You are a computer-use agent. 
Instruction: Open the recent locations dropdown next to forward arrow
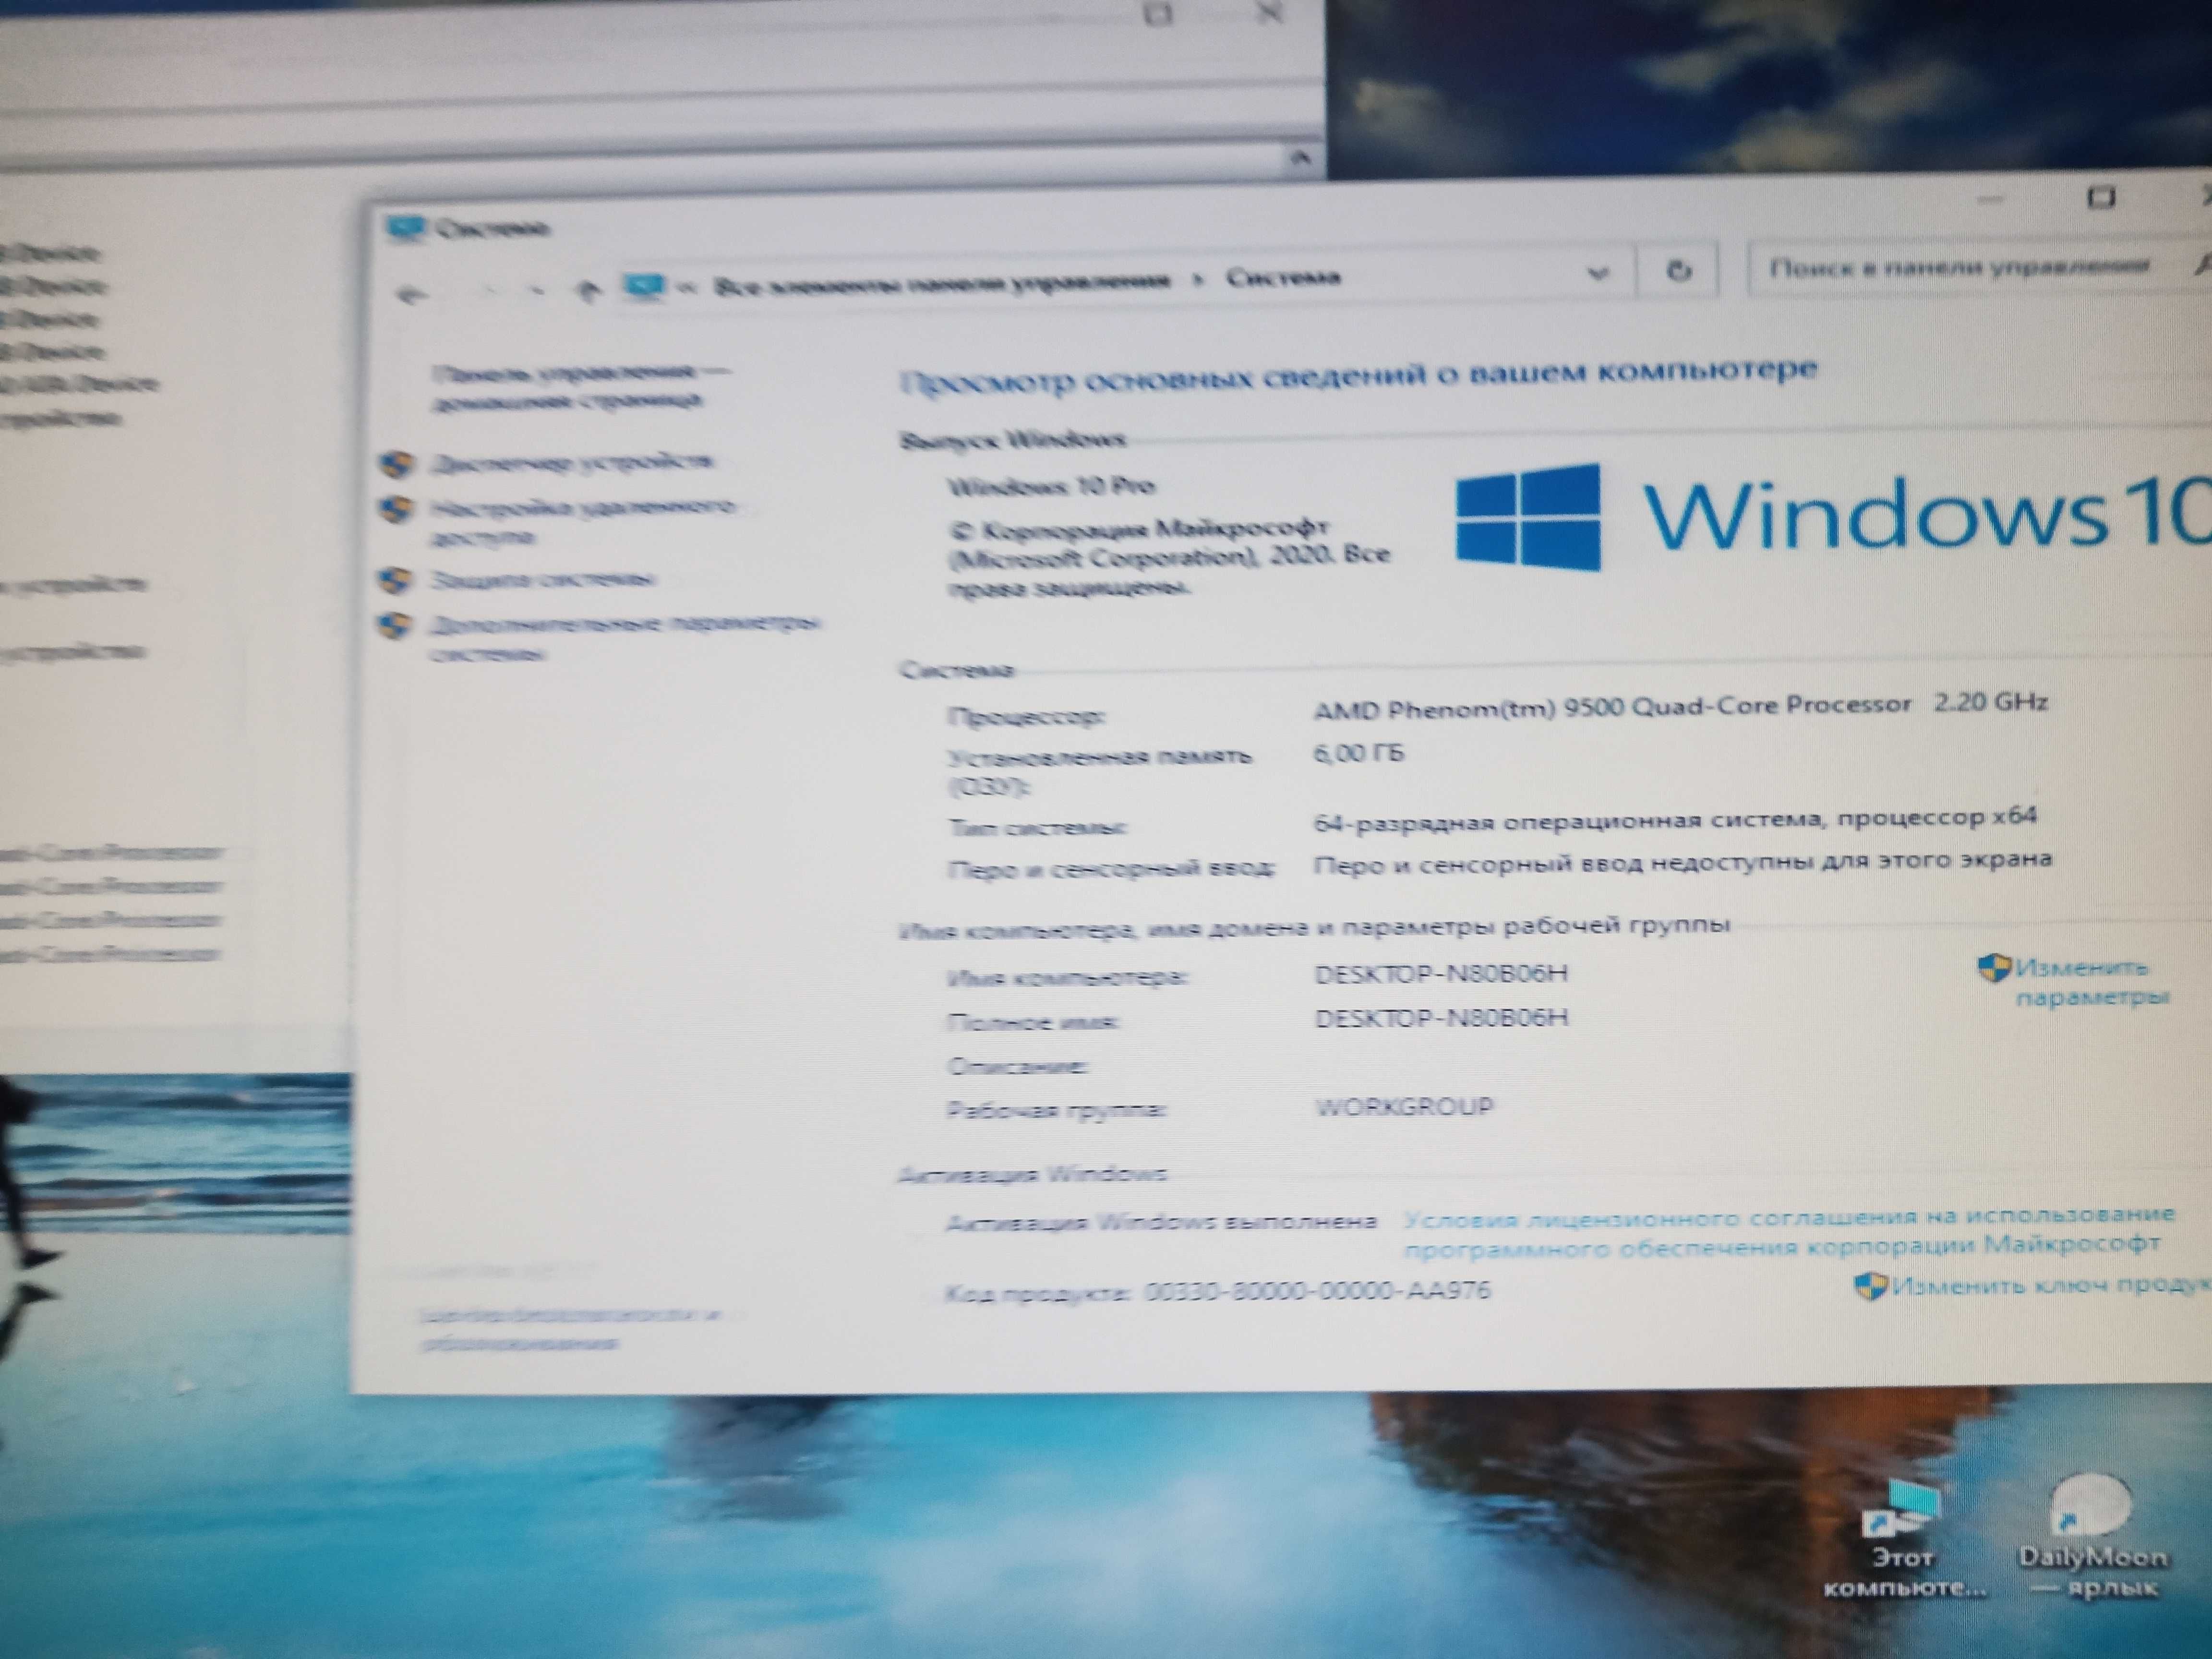coord(537,291)
